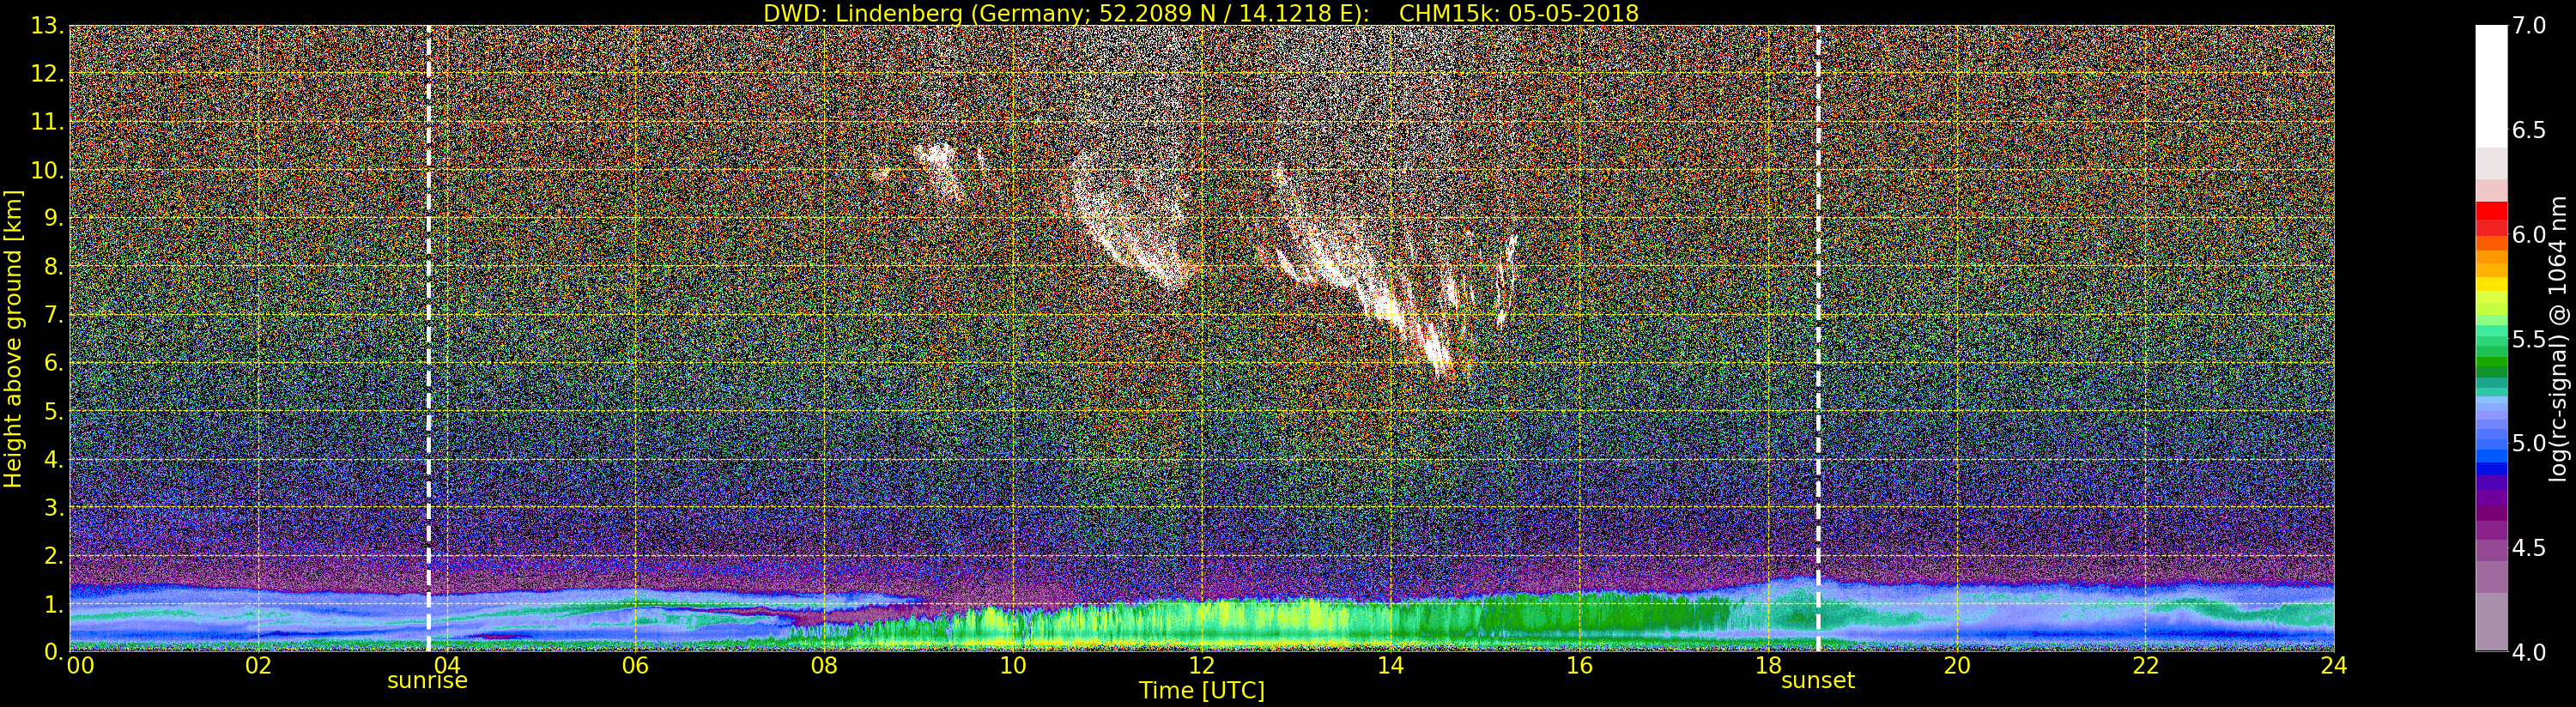Click the '1.' height label on the vertical axis

tap(54, 603)
